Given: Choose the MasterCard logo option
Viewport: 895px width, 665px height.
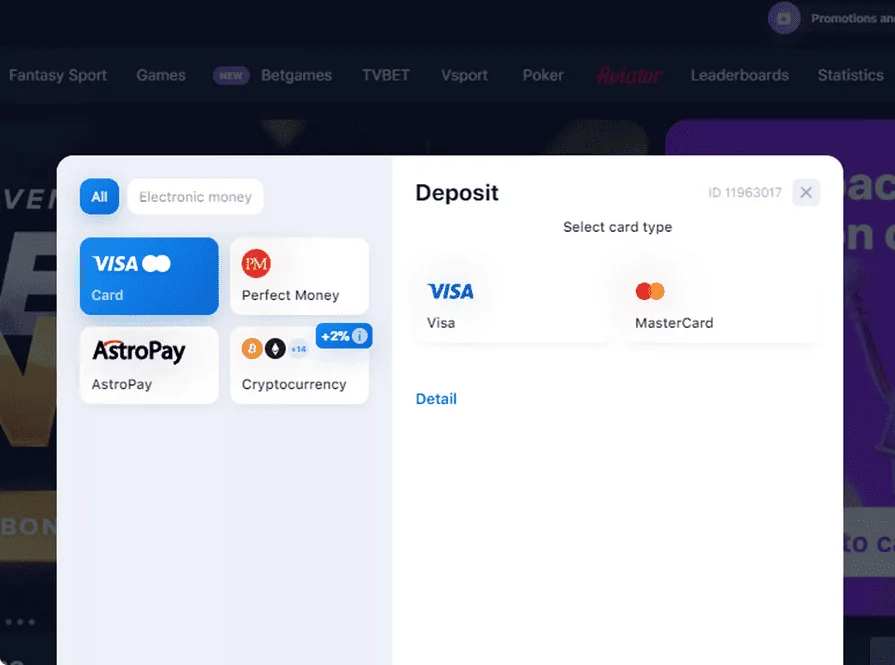Looking at the screenshot, I should [650, 291].
